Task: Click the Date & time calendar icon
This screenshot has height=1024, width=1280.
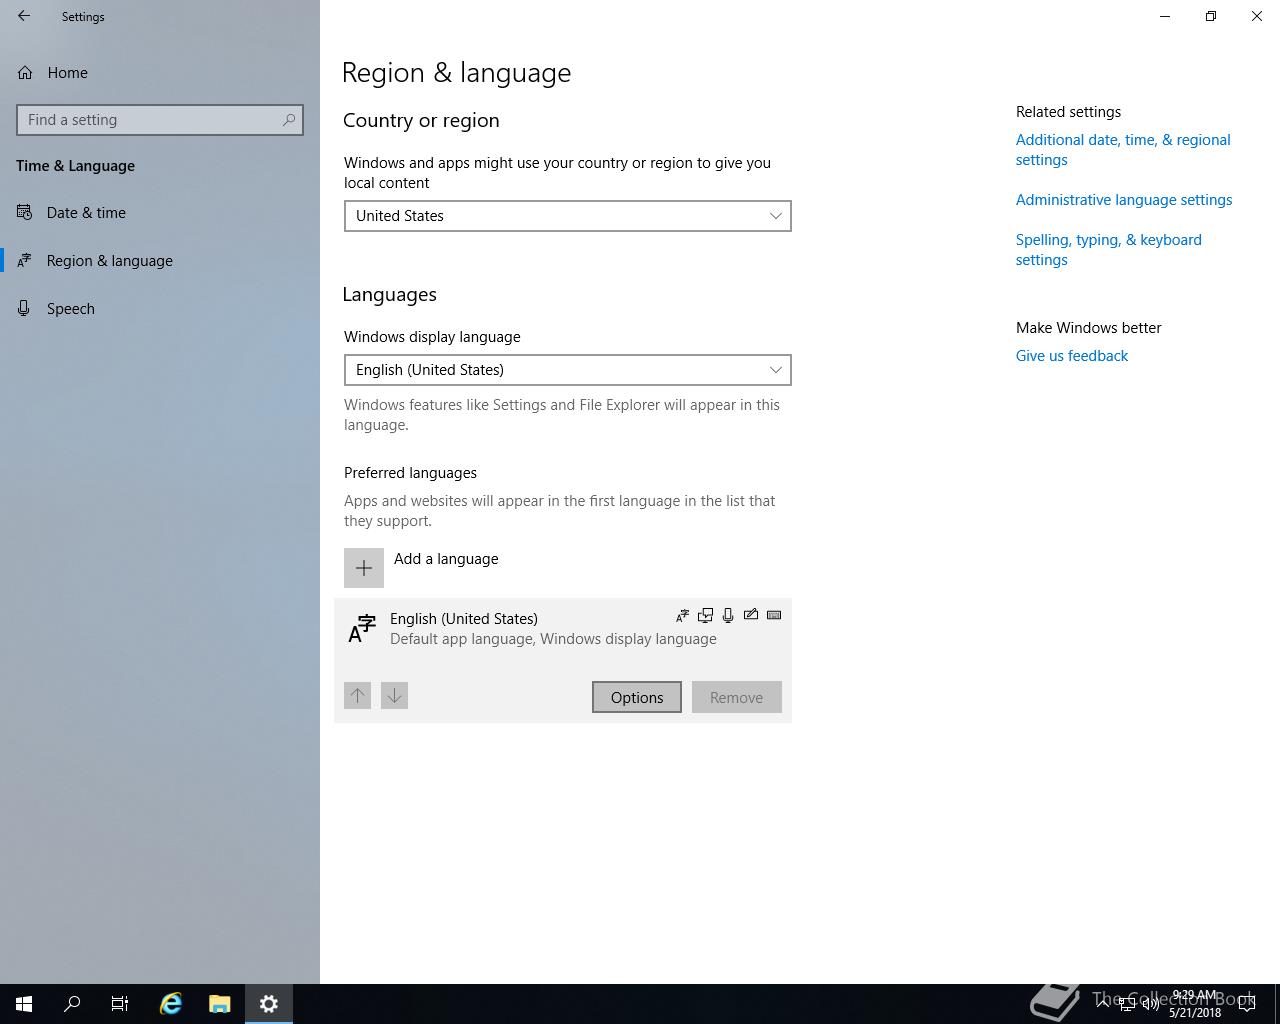Action: pyautogui.click(x=24, y=212)
